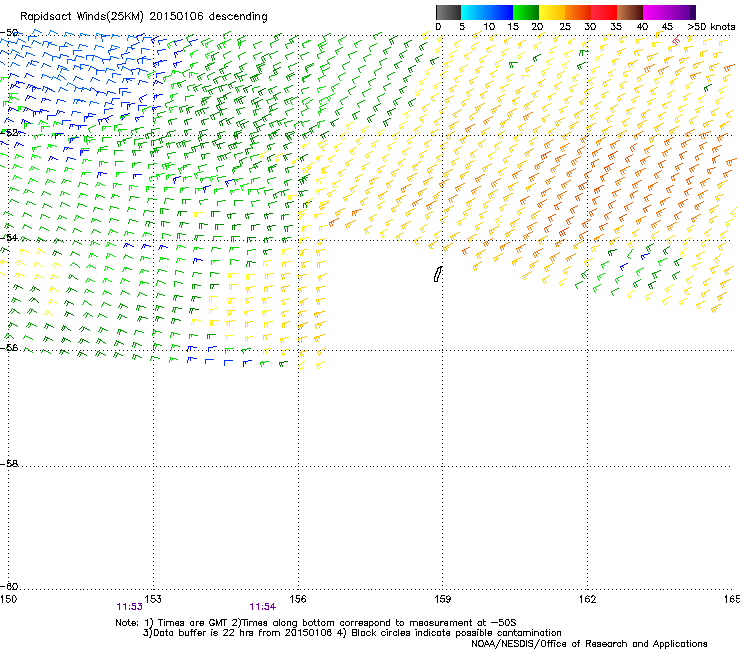Click latitude axis label -54
The image size is (740, 650).
9,237
